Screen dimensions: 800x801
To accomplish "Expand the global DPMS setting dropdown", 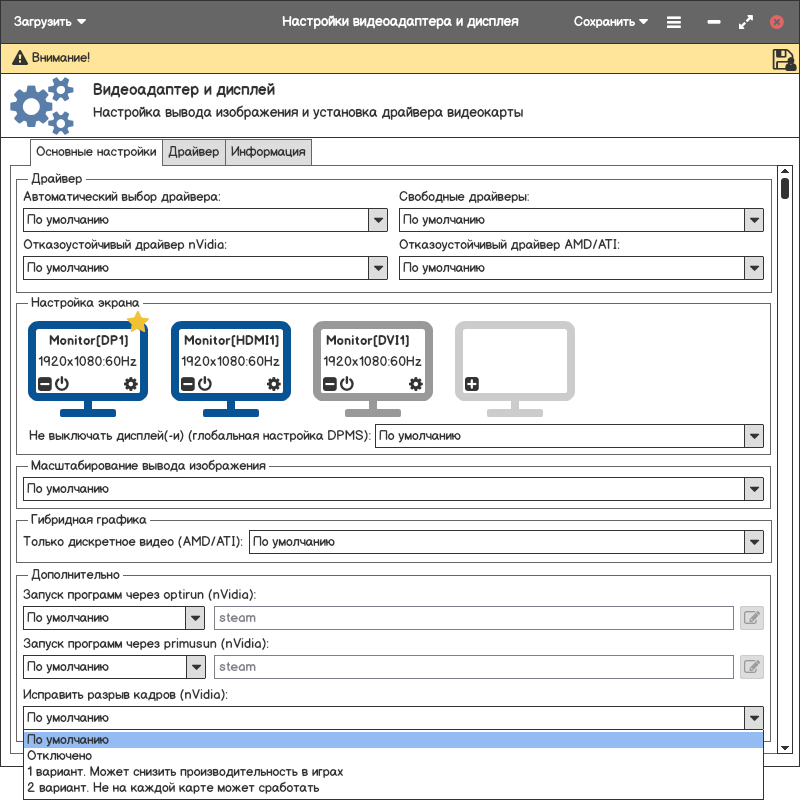I will [x=754, y=437].
